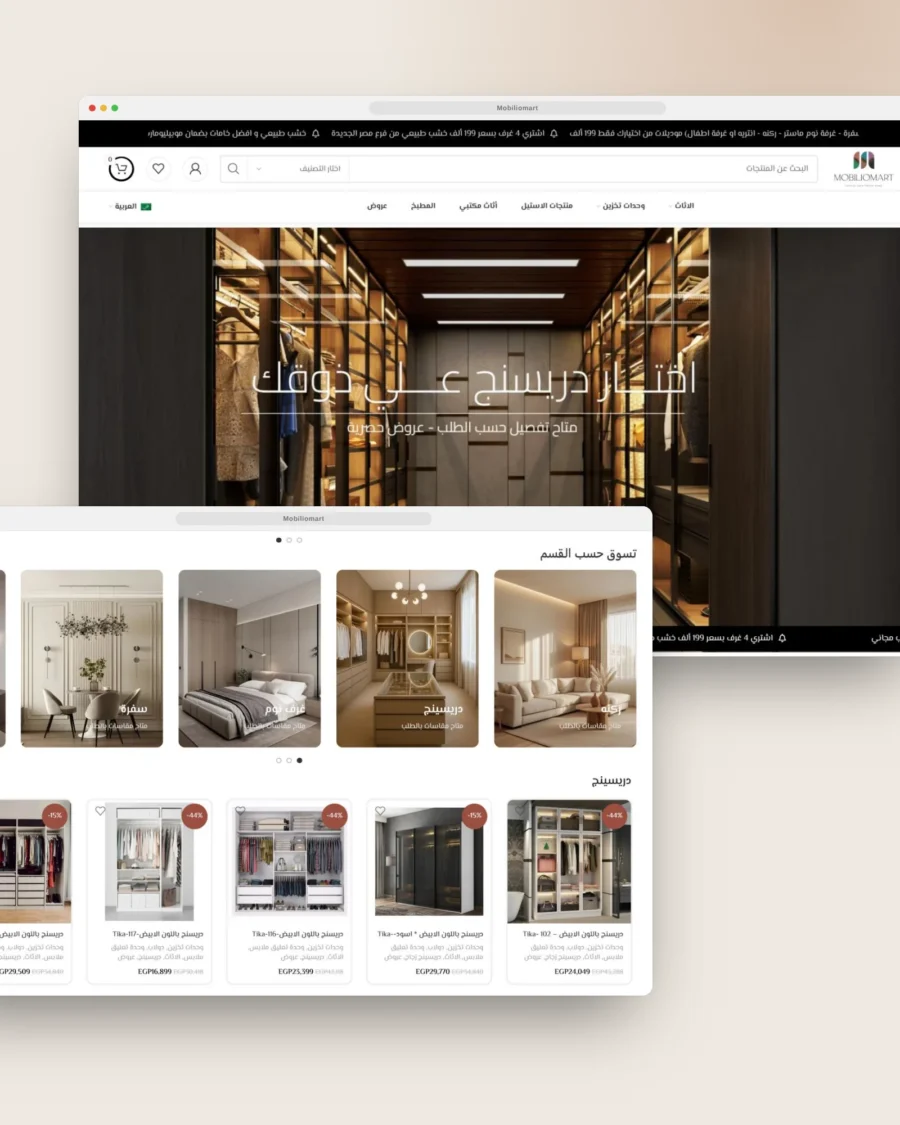The image size is (900, 1125).
Task: Click the front window Mobiliomart address bar
Action: 304,518
